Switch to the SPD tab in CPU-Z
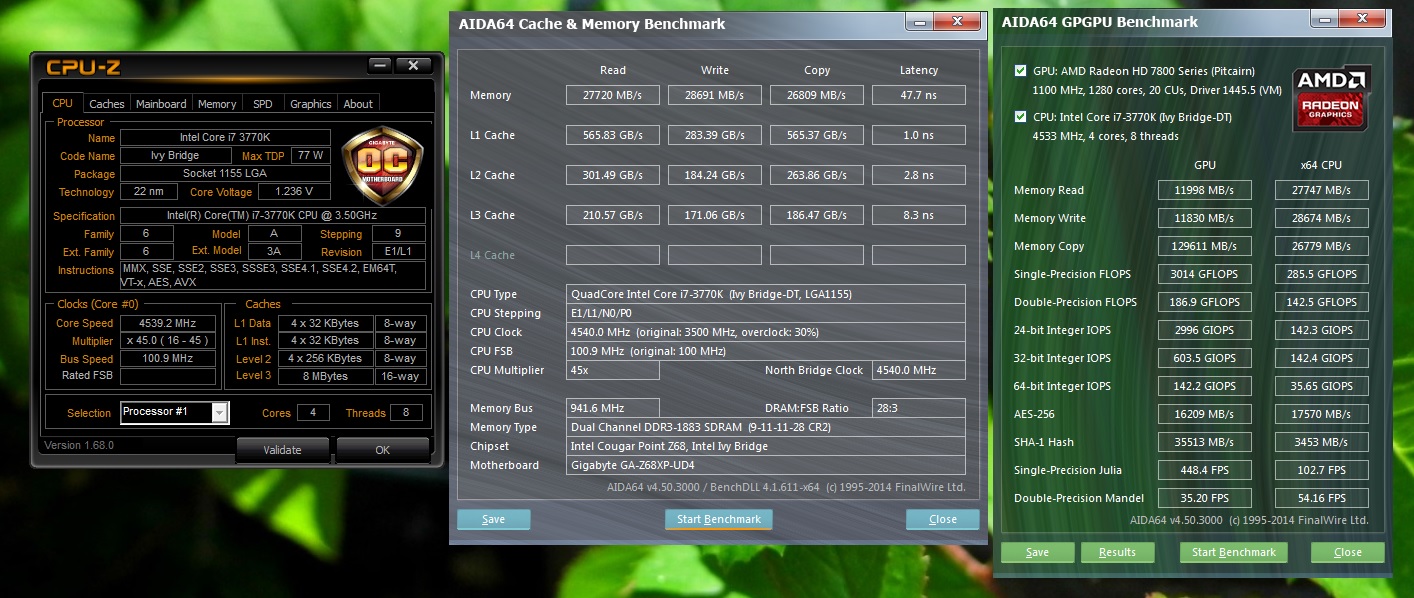The image size is (1414, 598). point(262,104)
